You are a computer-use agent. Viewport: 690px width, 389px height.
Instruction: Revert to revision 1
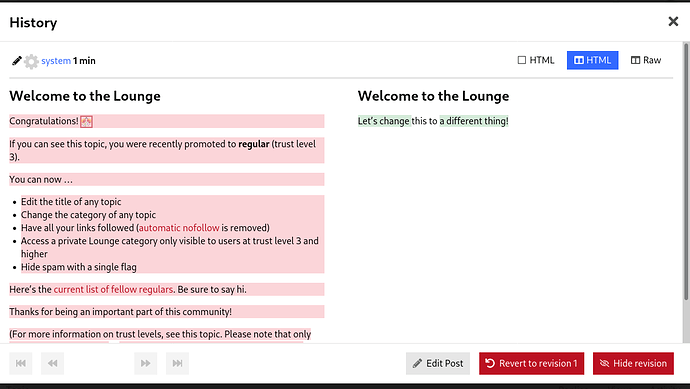[x=532, y=363]
